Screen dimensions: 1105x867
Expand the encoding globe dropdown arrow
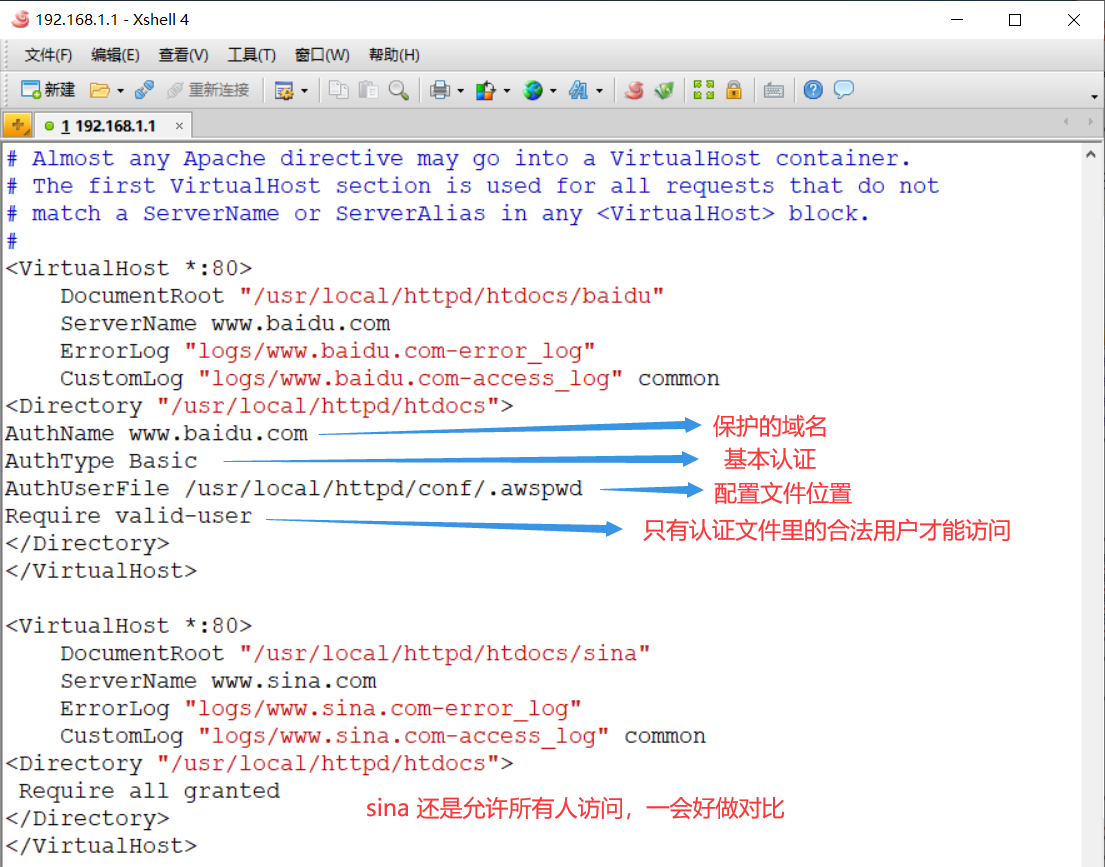[553, 91]
